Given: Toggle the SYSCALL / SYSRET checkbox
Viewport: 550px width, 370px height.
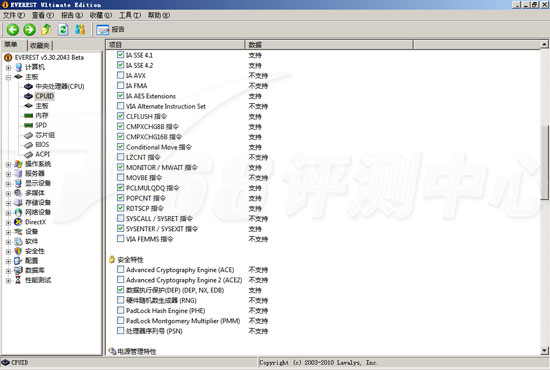Looking at the screenshot, I should click(x=120, y=218).
